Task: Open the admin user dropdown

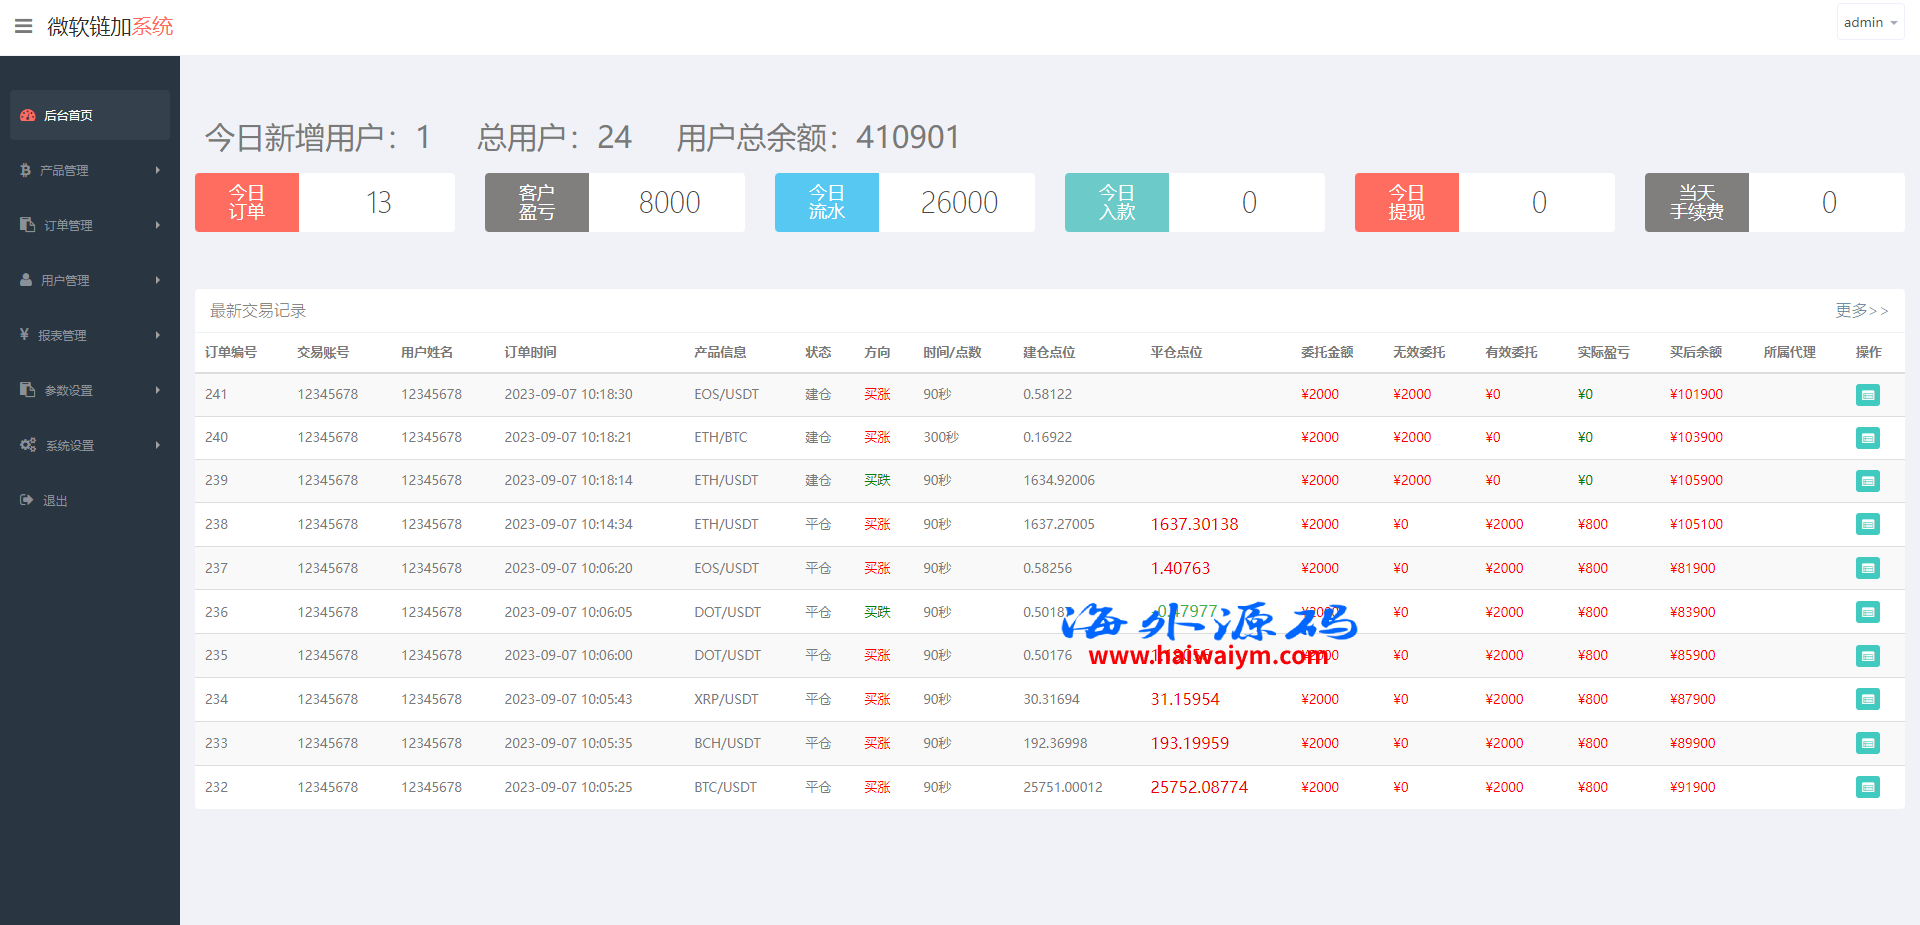Action: click(x=1869, y=22)
